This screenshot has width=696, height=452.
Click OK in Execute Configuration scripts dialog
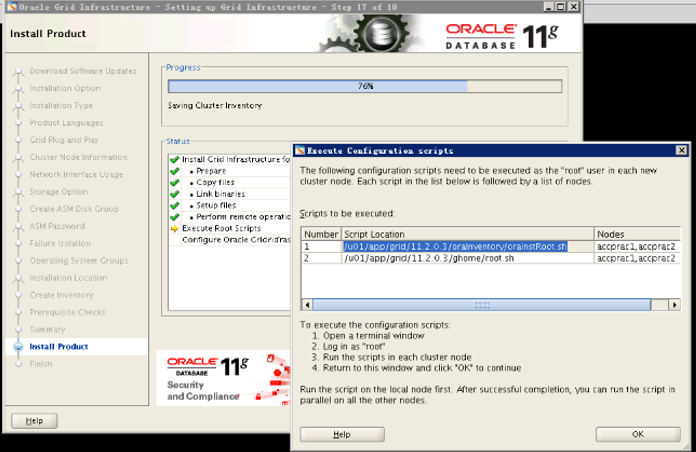(638, 434)
